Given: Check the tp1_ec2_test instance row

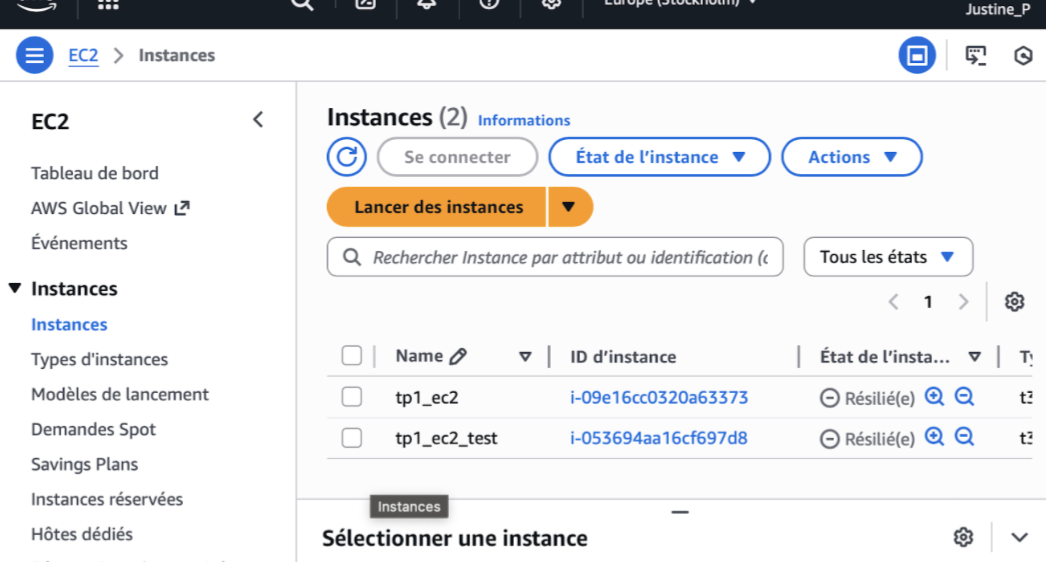Looking at the screenshot, I should pos(352,438).
